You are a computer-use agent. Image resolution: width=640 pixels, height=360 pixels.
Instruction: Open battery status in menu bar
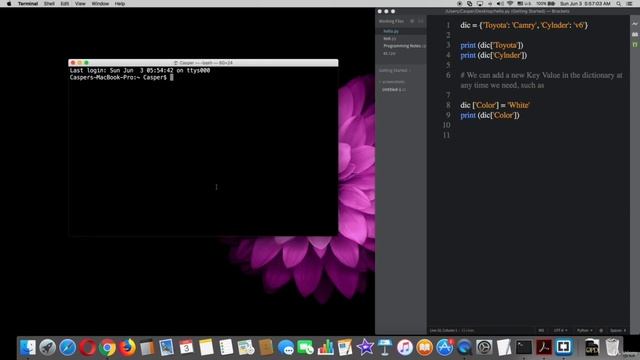pyautogui.click(x=547, y=4)
